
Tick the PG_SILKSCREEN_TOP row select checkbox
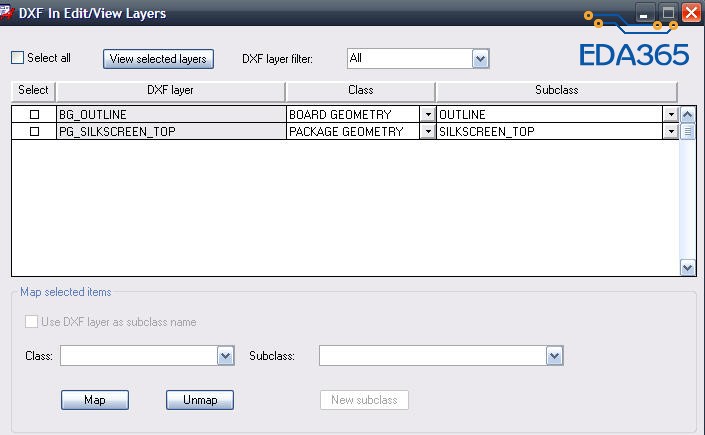[34, 131]
